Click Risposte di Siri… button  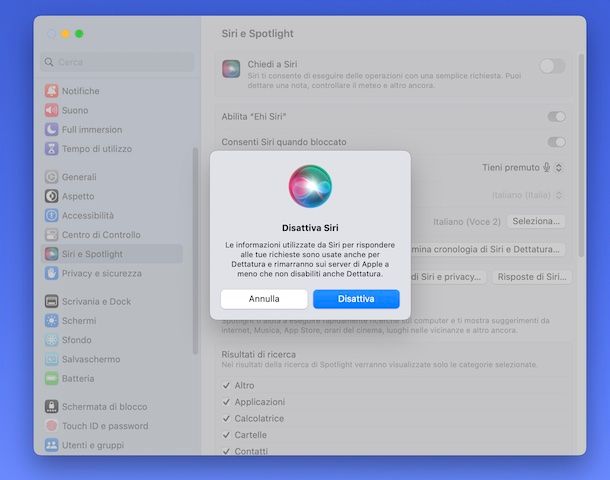[531, 277]
